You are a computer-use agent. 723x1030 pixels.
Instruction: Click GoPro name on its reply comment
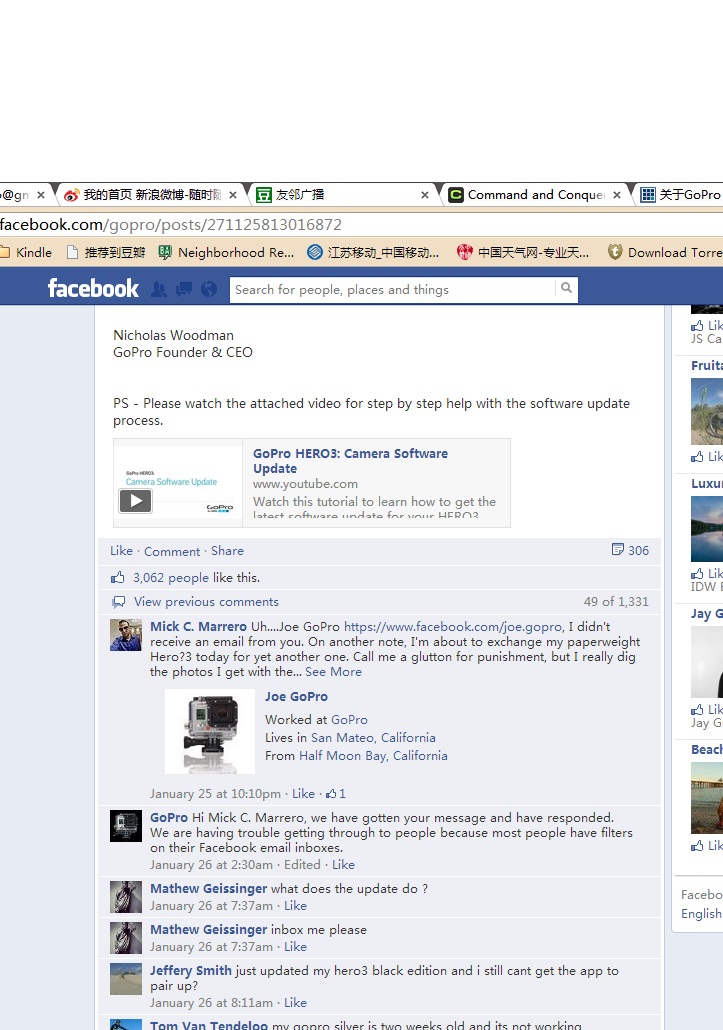coord(169,818)
